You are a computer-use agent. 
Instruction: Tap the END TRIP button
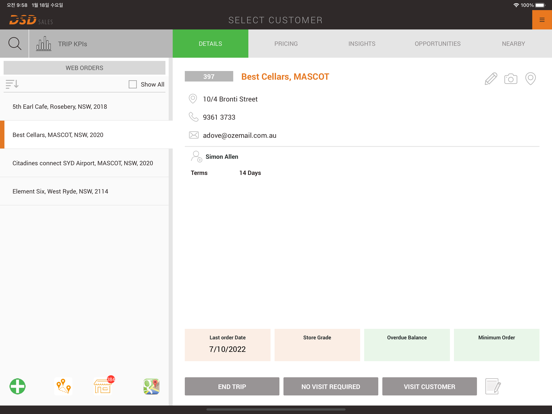232,387
